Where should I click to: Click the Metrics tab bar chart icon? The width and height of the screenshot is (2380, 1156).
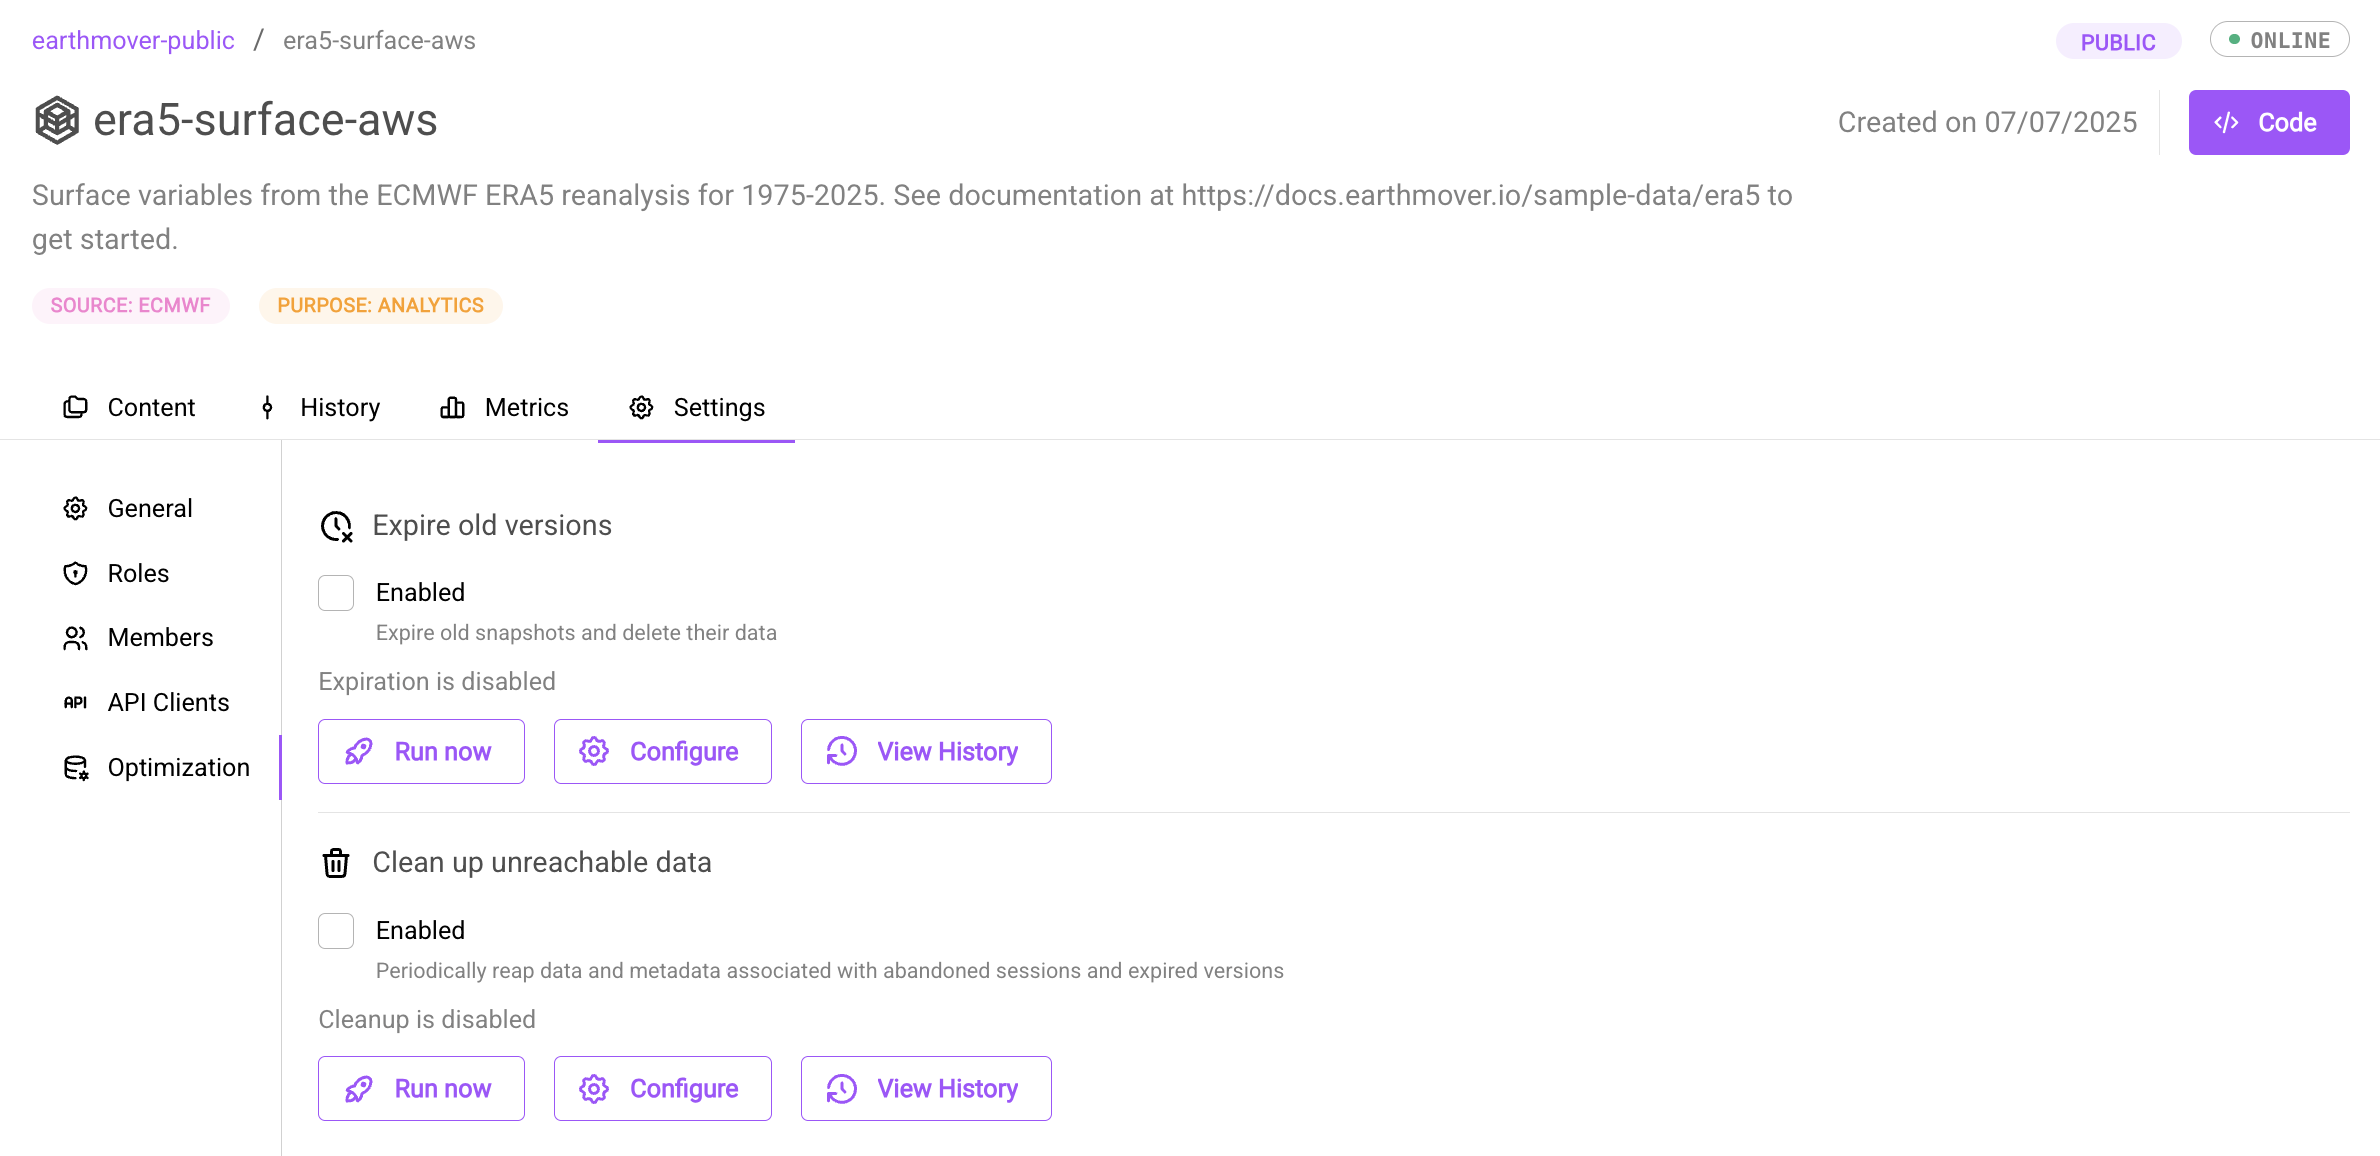452,407
